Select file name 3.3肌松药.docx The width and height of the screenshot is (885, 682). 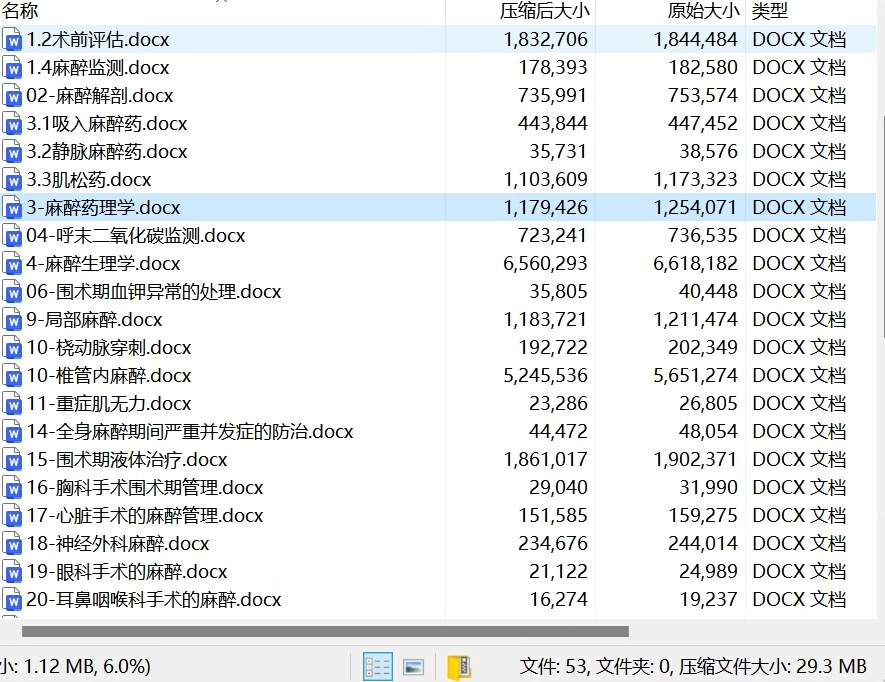pos(89,180)
